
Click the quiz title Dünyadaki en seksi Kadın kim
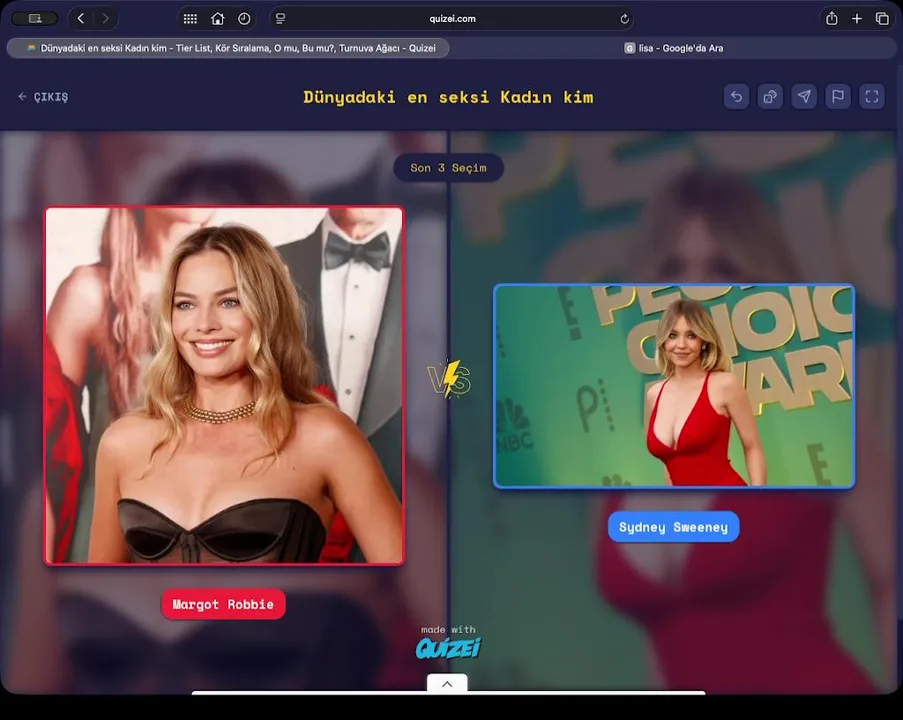(448, 97)
